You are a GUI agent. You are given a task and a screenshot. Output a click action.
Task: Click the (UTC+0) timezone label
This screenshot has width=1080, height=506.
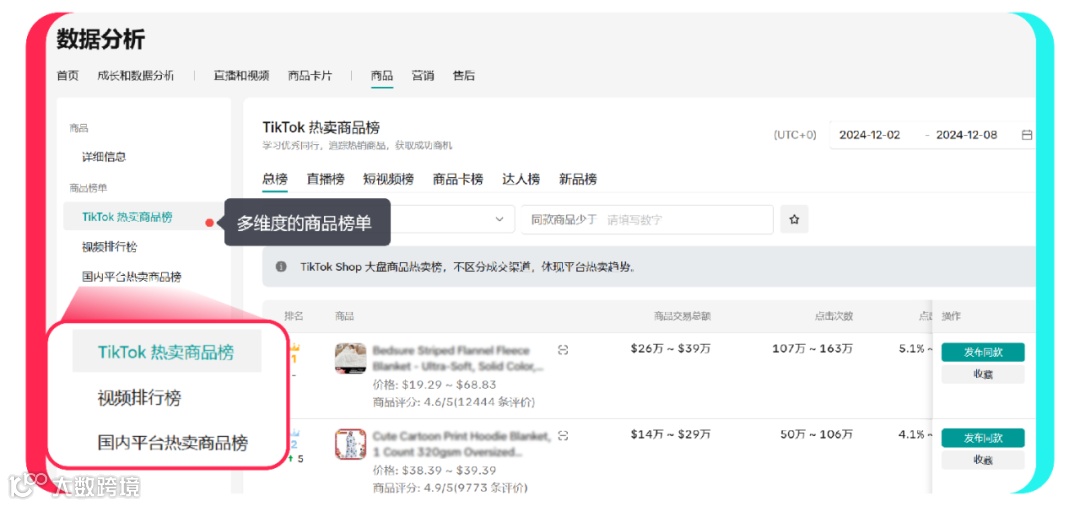pyautogui.click(x=795, y=135)
